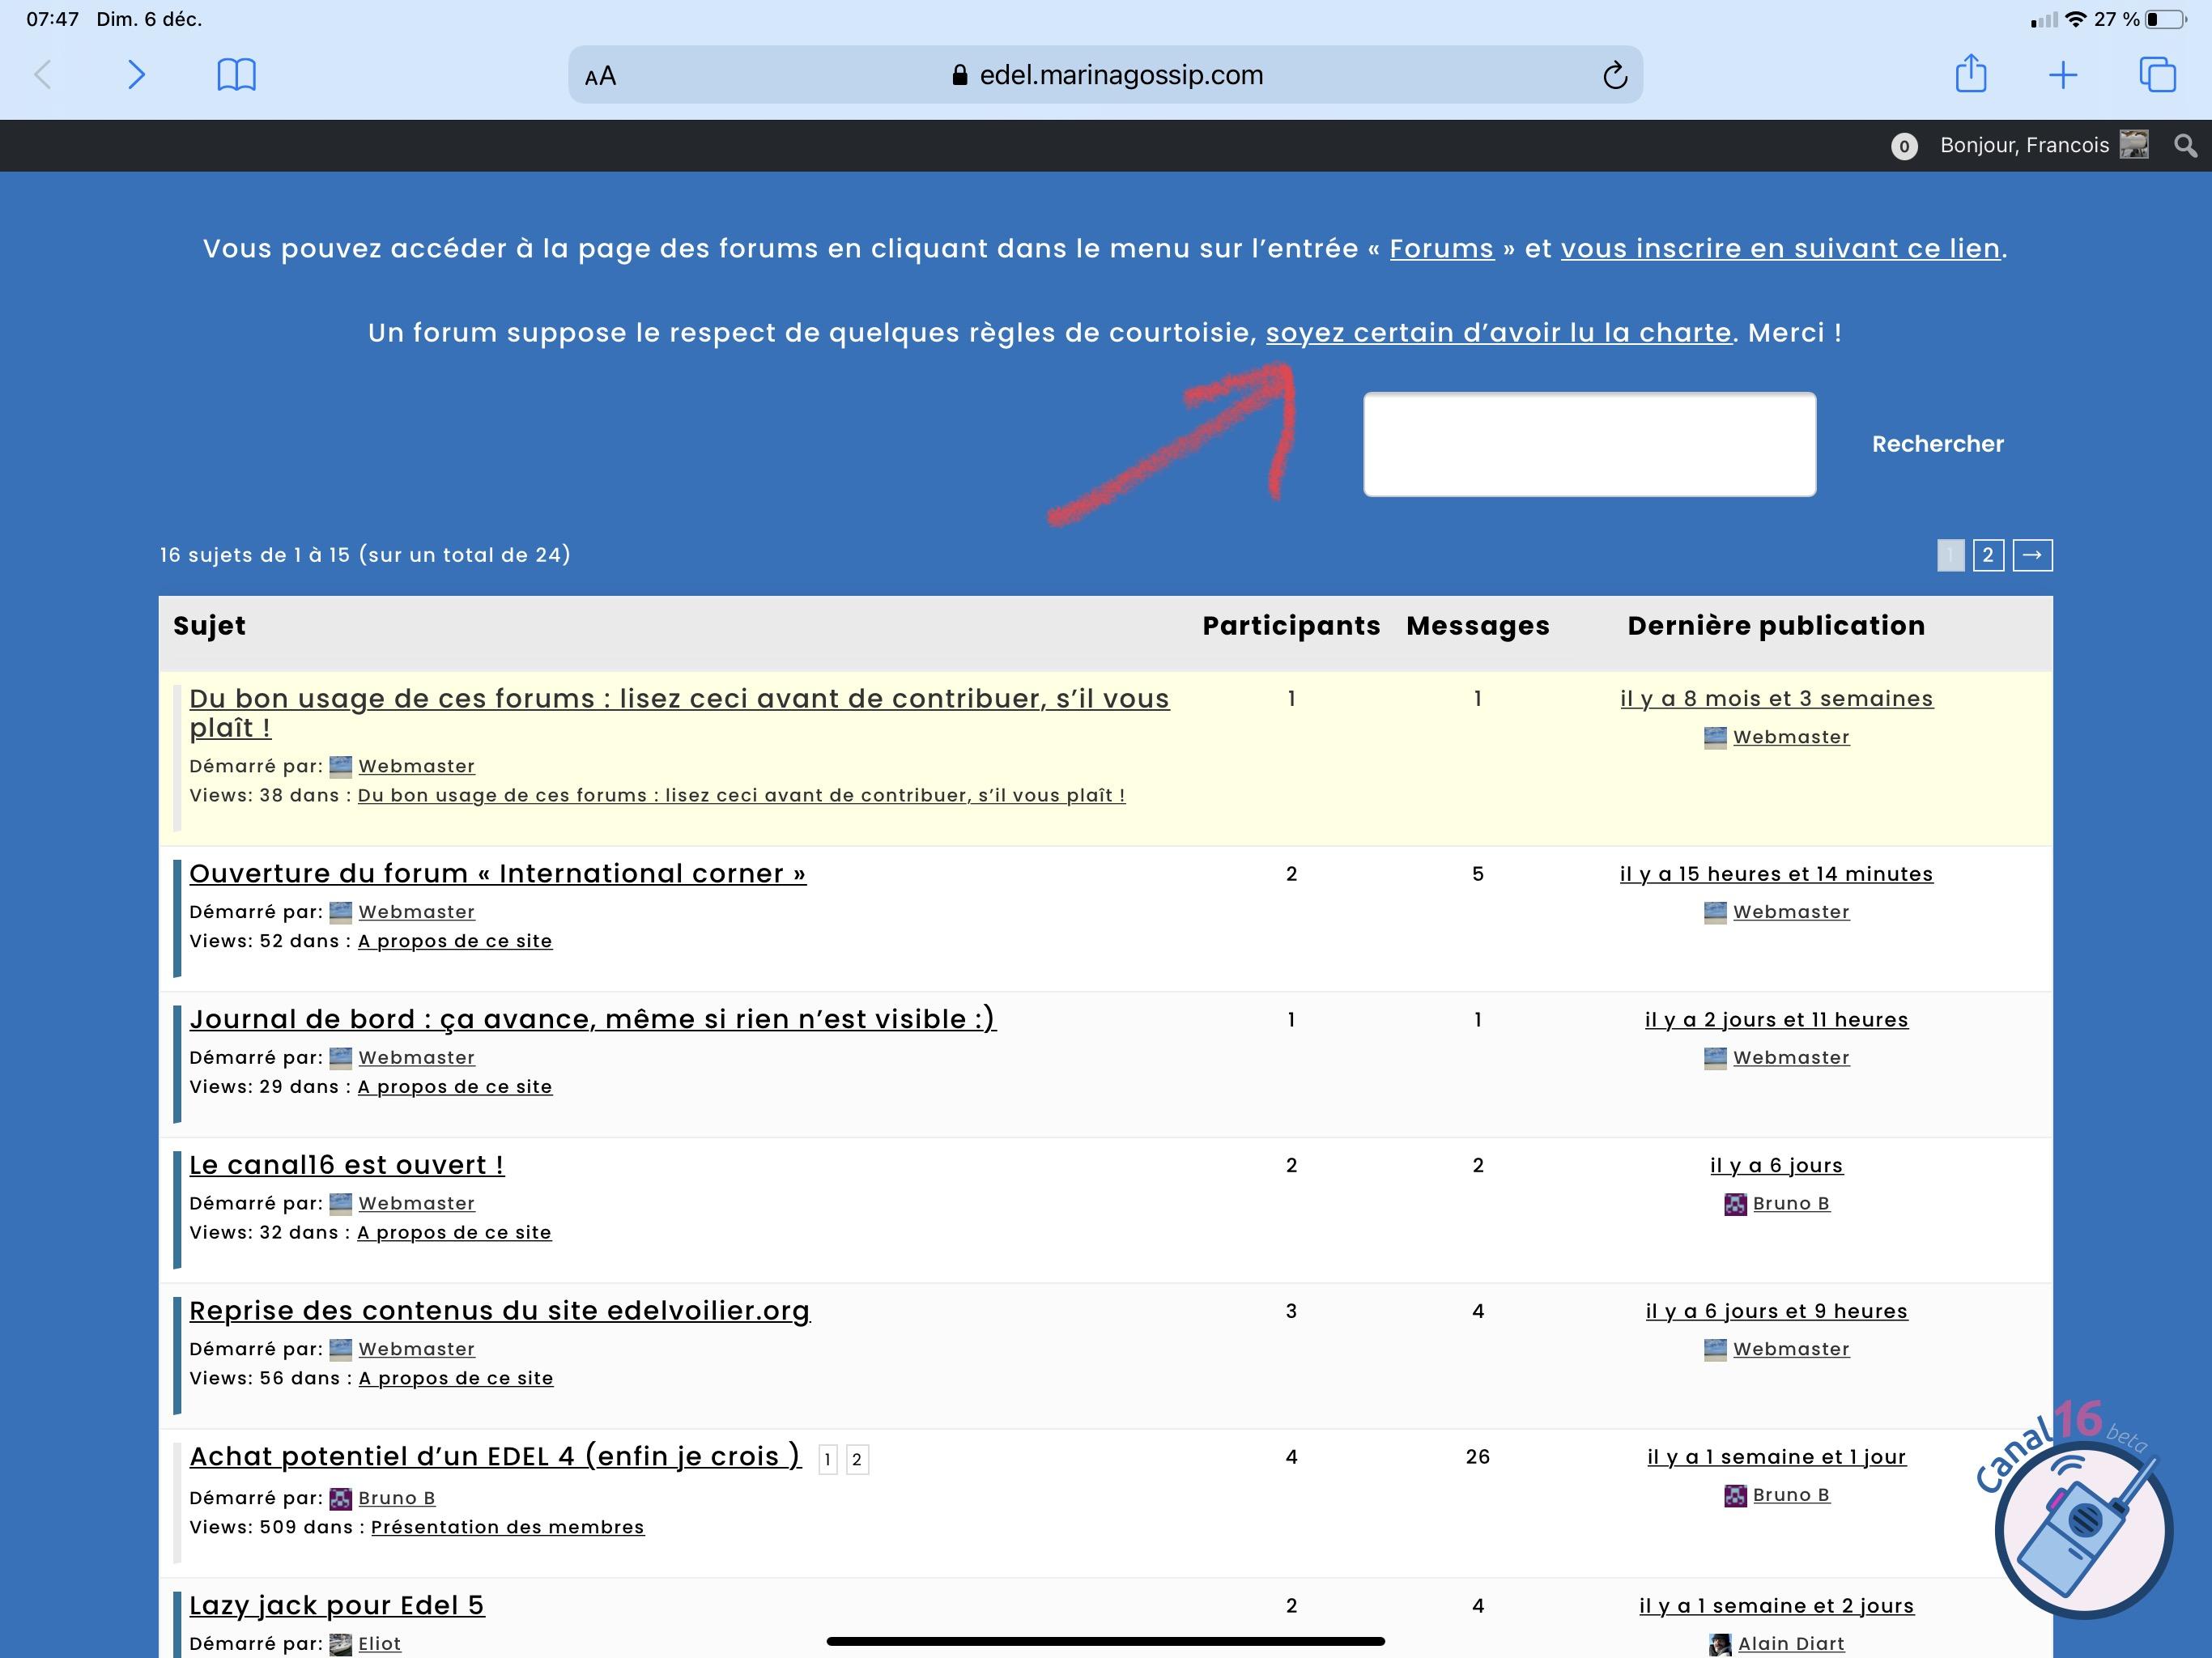This screenshot has height=1658, width=2212.
Task: Open topic 'Journal de bord : ça avance'
Action: (x=592, y=1020)
